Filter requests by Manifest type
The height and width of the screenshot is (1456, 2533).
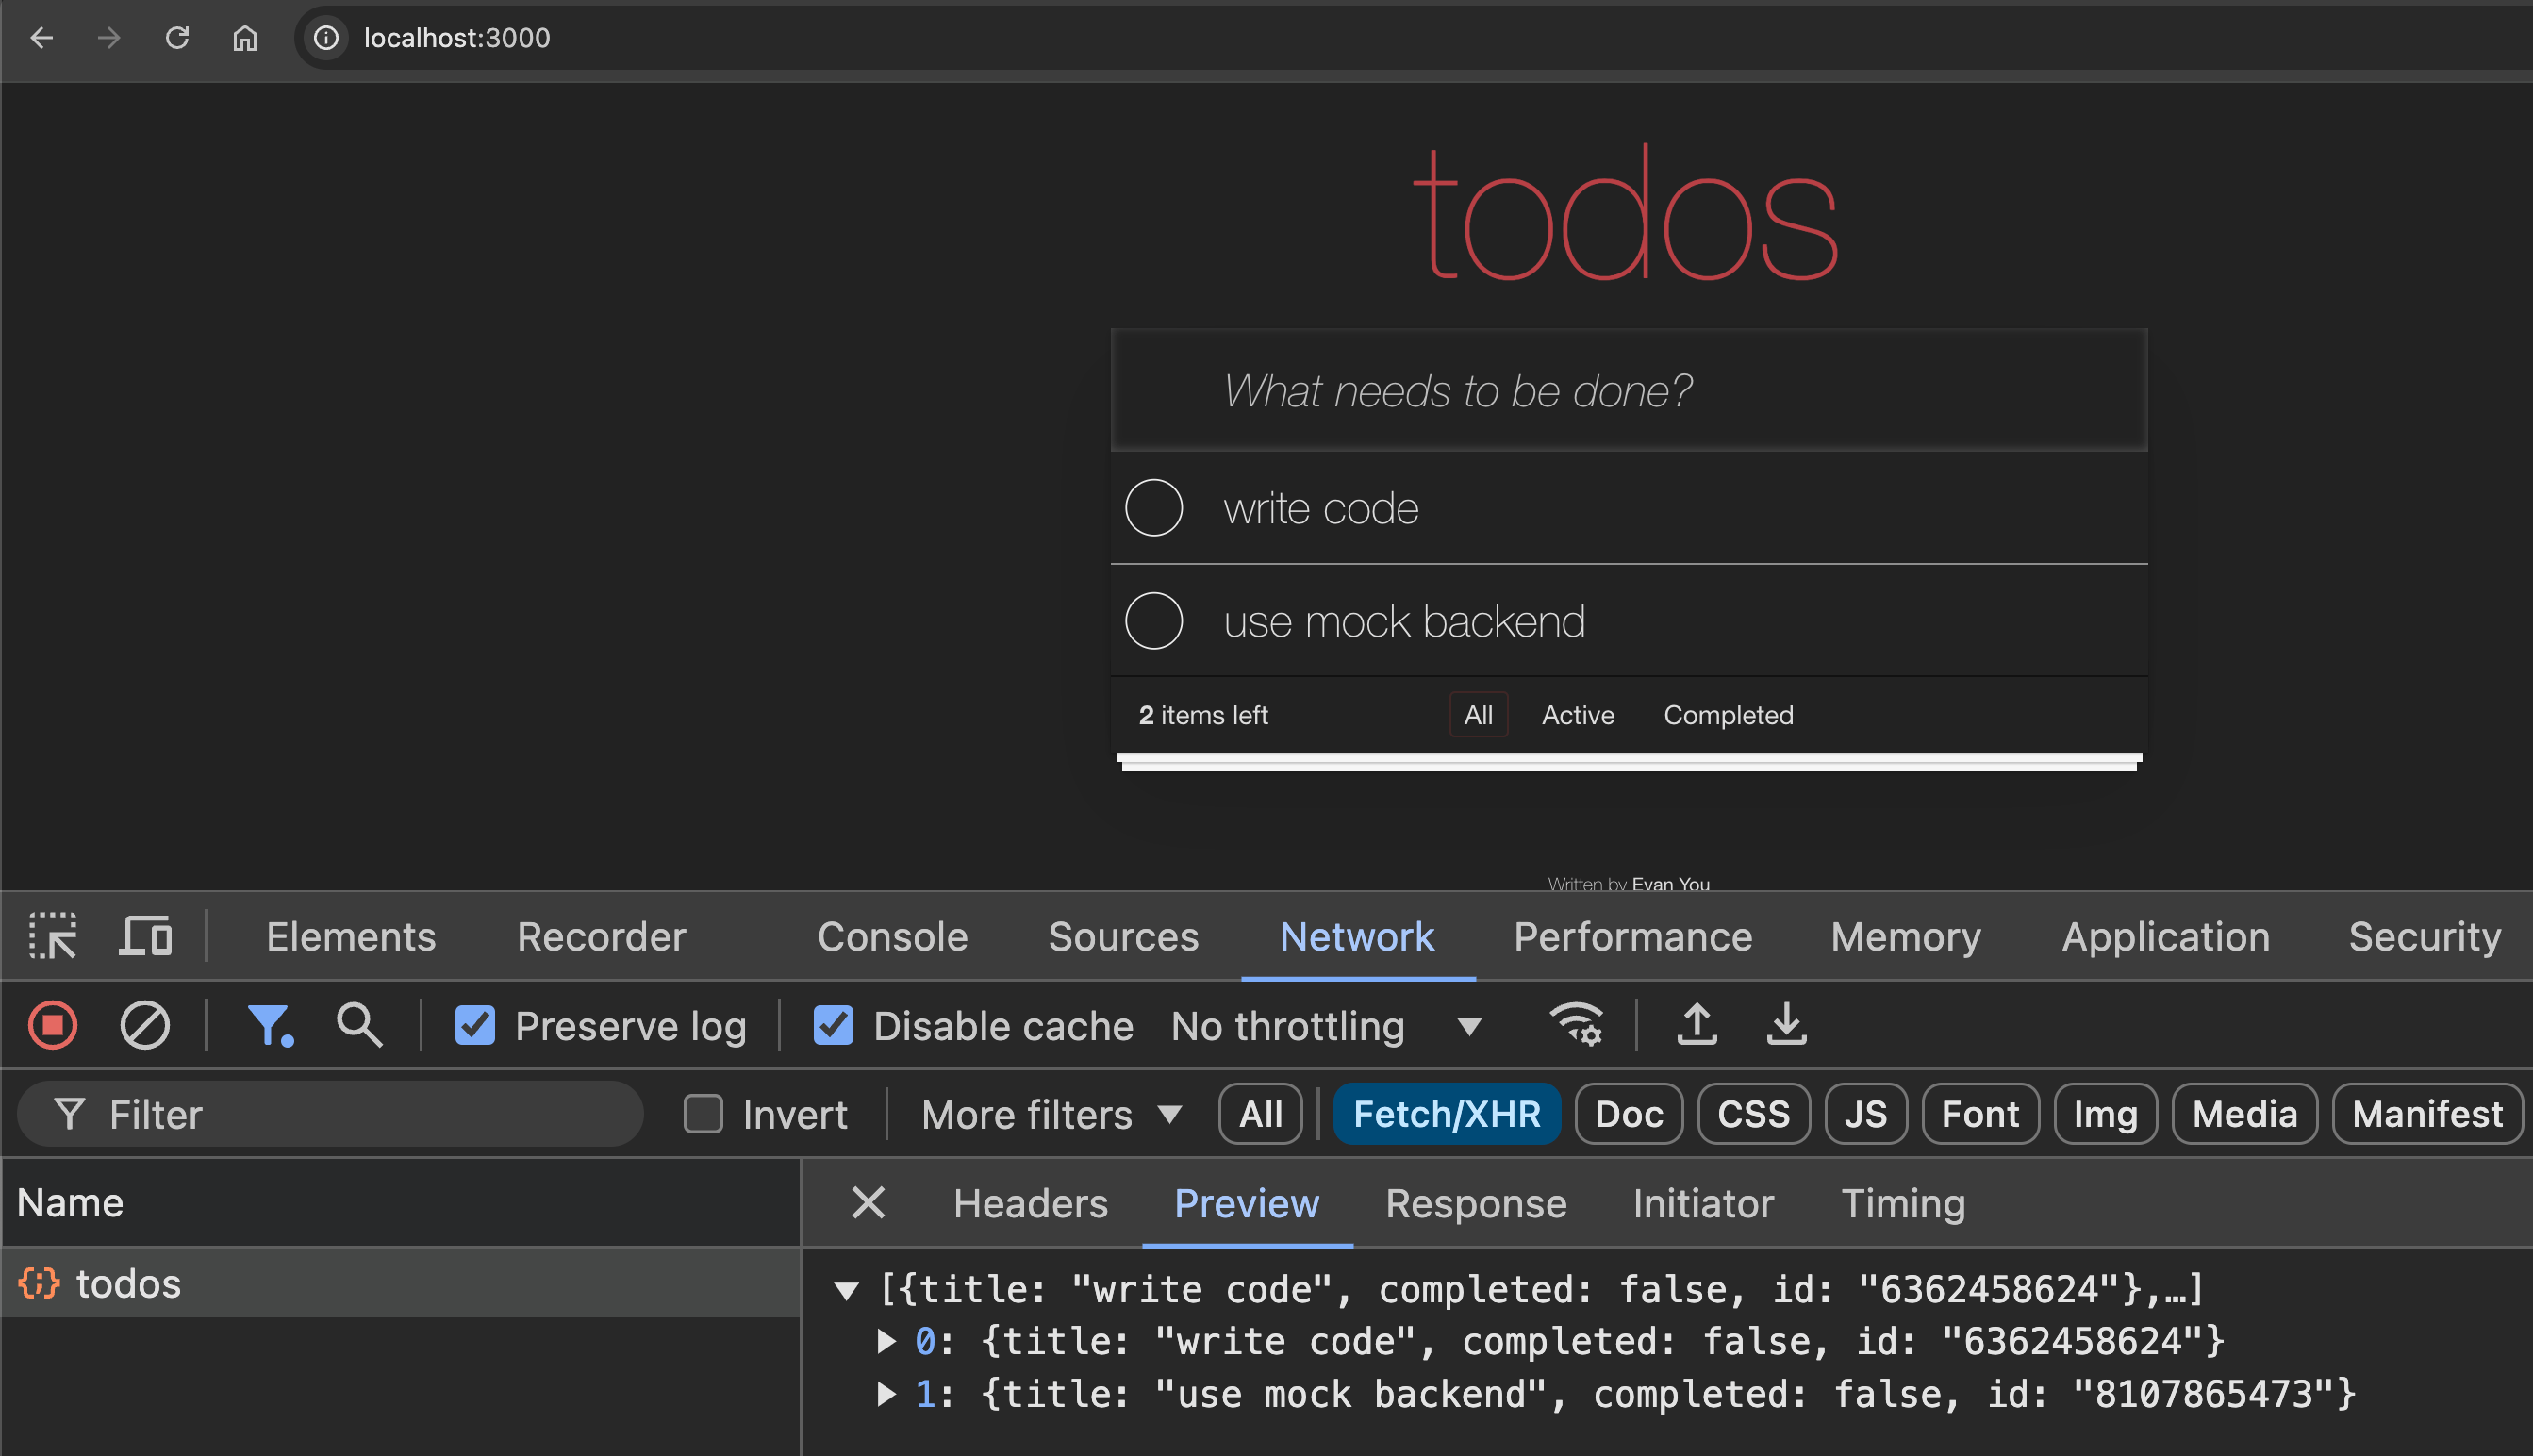(x=2427, y=1113)
